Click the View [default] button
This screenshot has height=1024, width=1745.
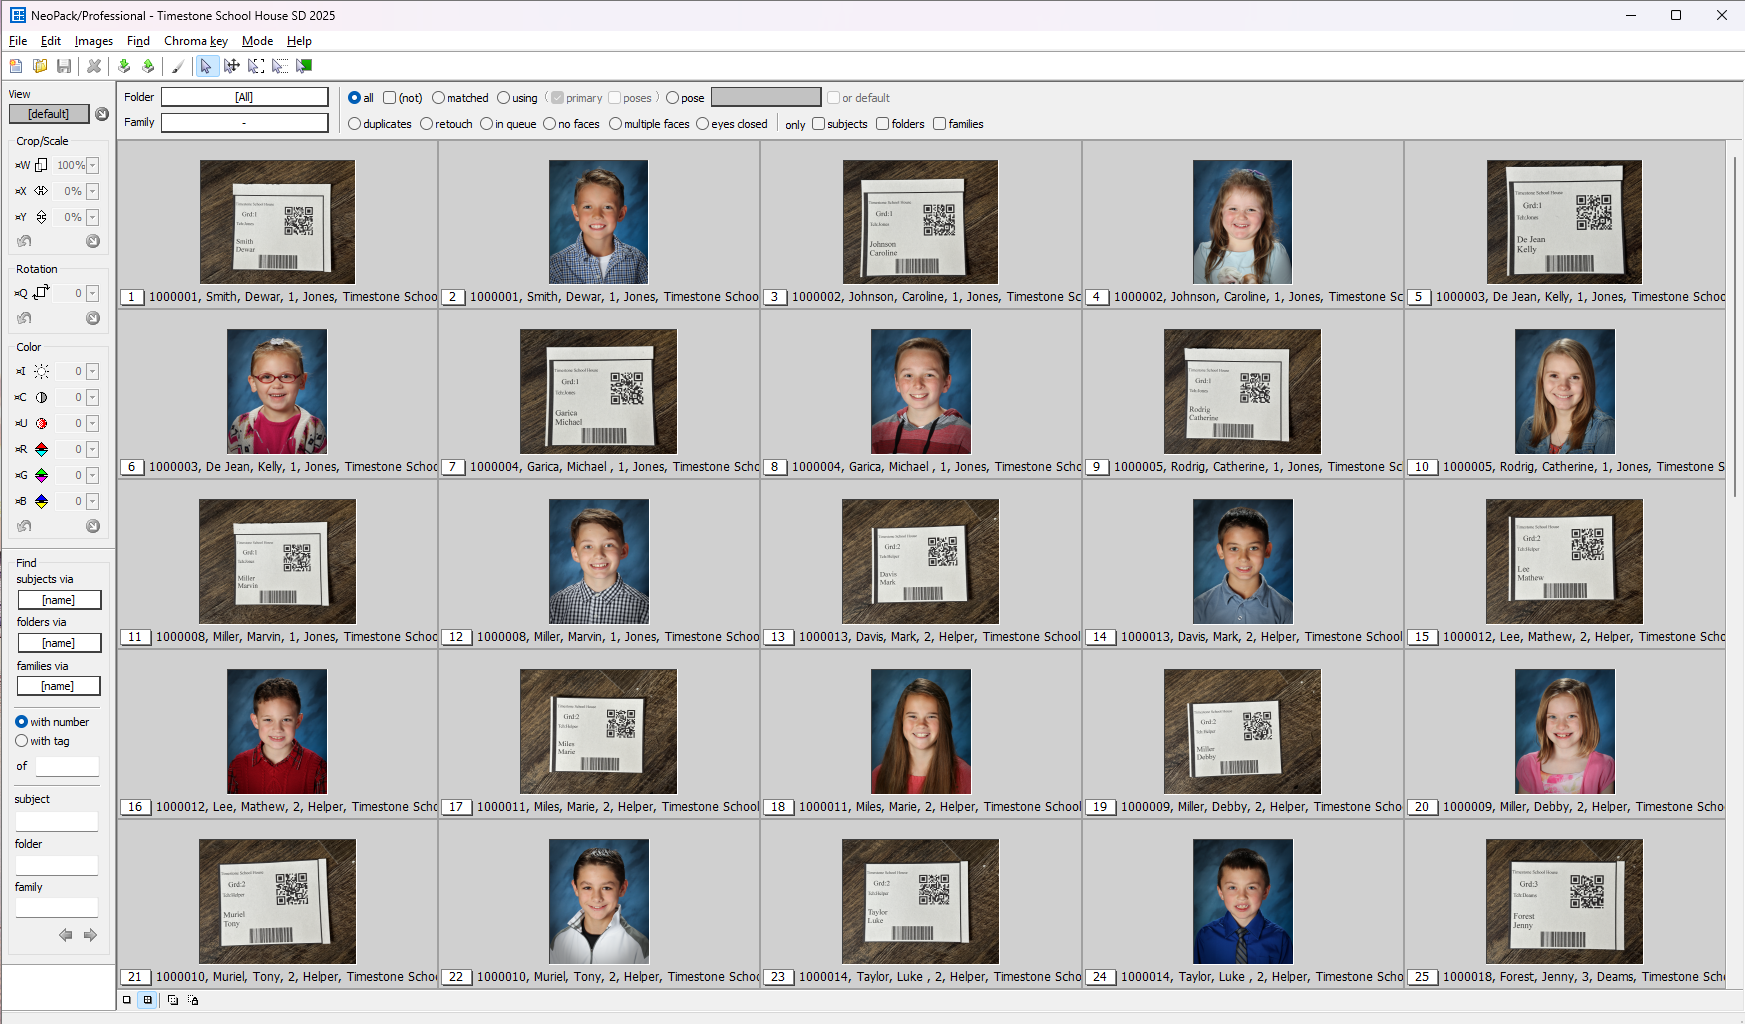[49, 114]
